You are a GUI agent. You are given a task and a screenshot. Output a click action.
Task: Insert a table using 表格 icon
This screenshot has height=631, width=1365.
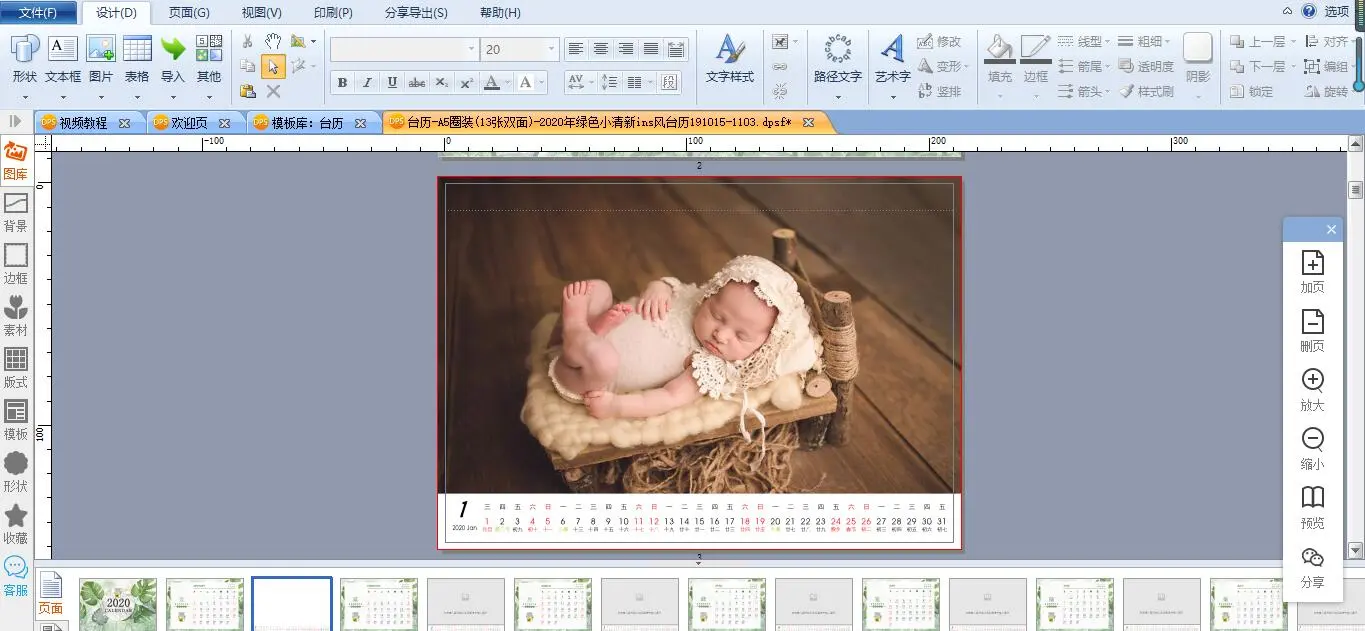tap(137, 58)
